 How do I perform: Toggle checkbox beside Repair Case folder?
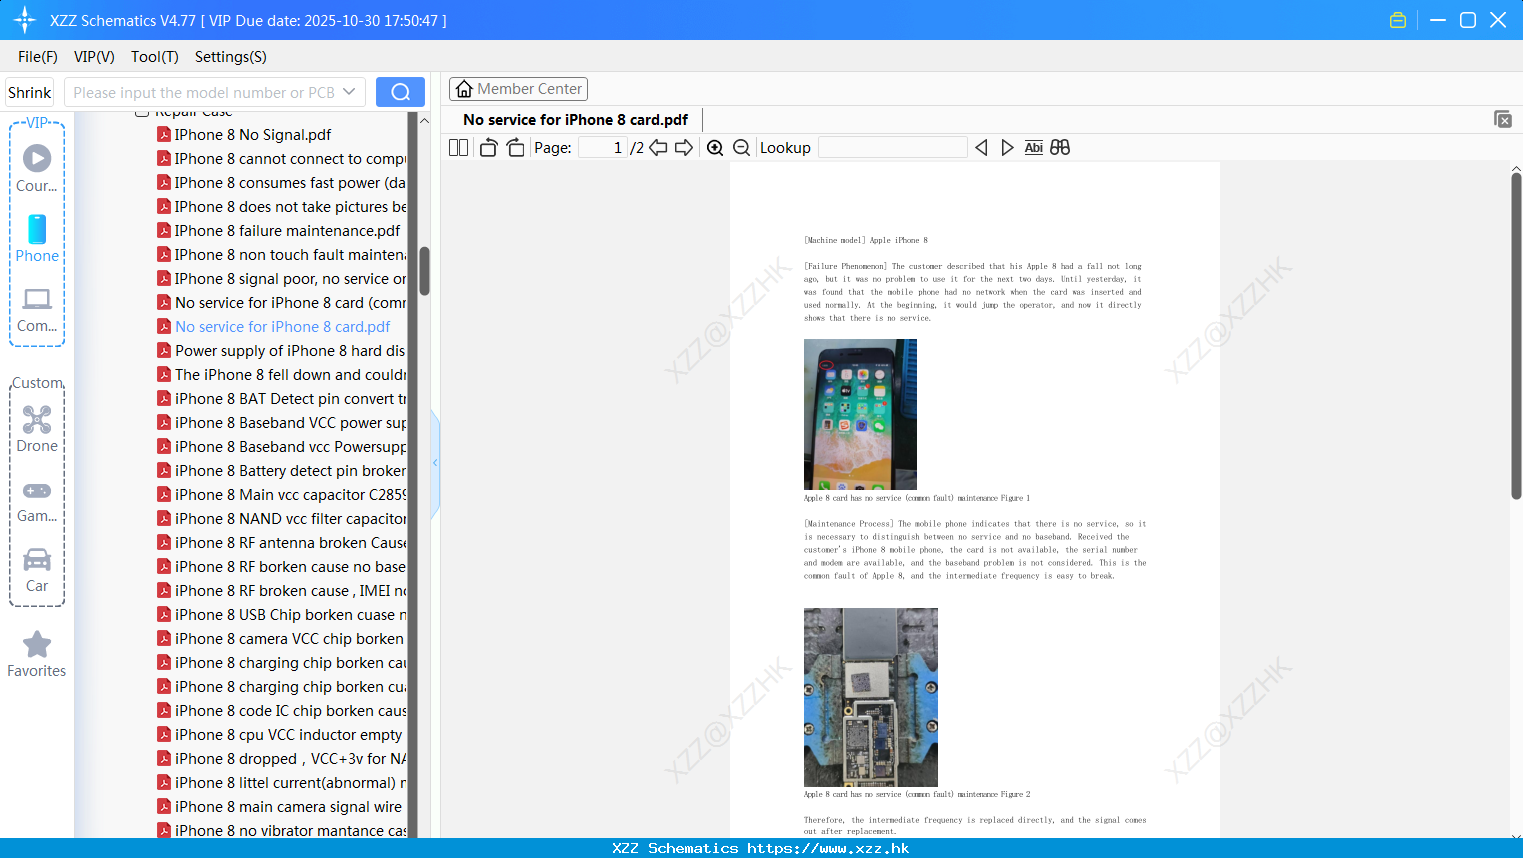pyautogui.click(x=142, y=113)
